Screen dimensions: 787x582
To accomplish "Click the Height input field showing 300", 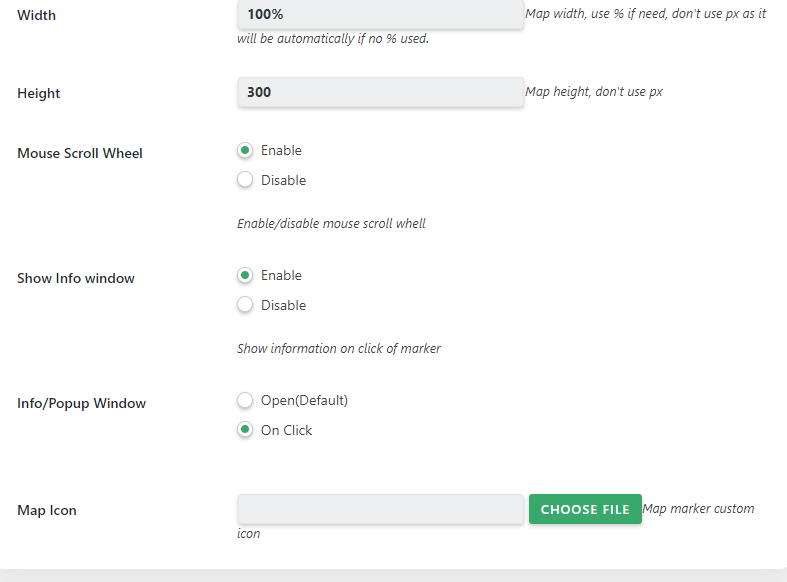I will pyautogui.click(x=380, y=92).
